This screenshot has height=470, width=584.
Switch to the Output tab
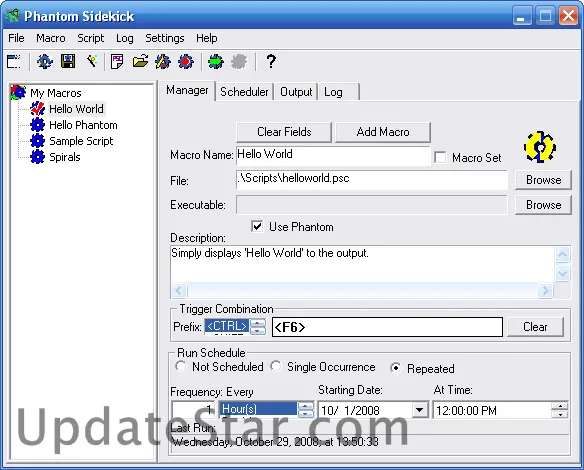tap(296, 92)
